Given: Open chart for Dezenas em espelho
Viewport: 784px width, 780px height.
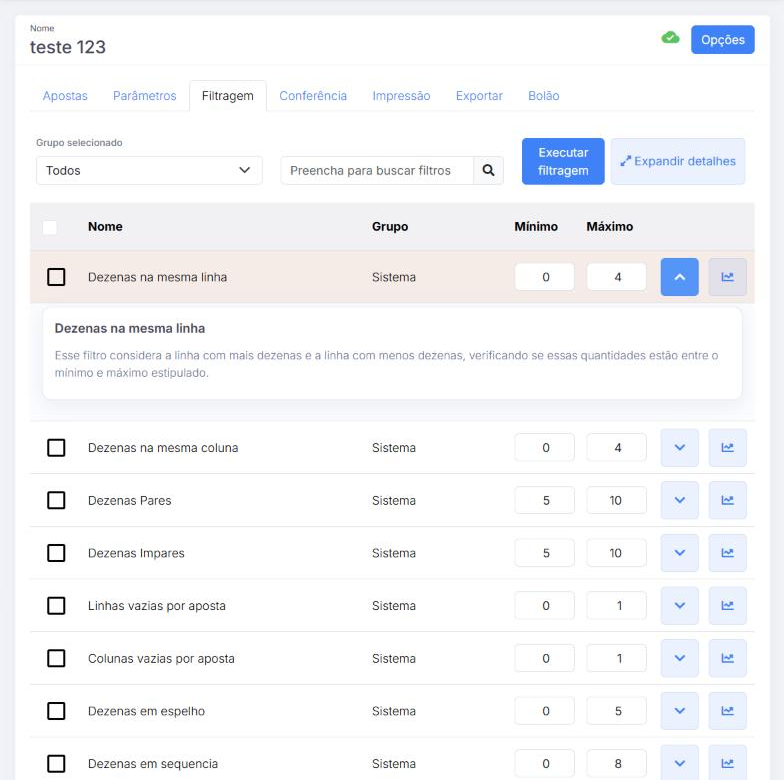Looking at the screenshot, I should tap(728, 711).
